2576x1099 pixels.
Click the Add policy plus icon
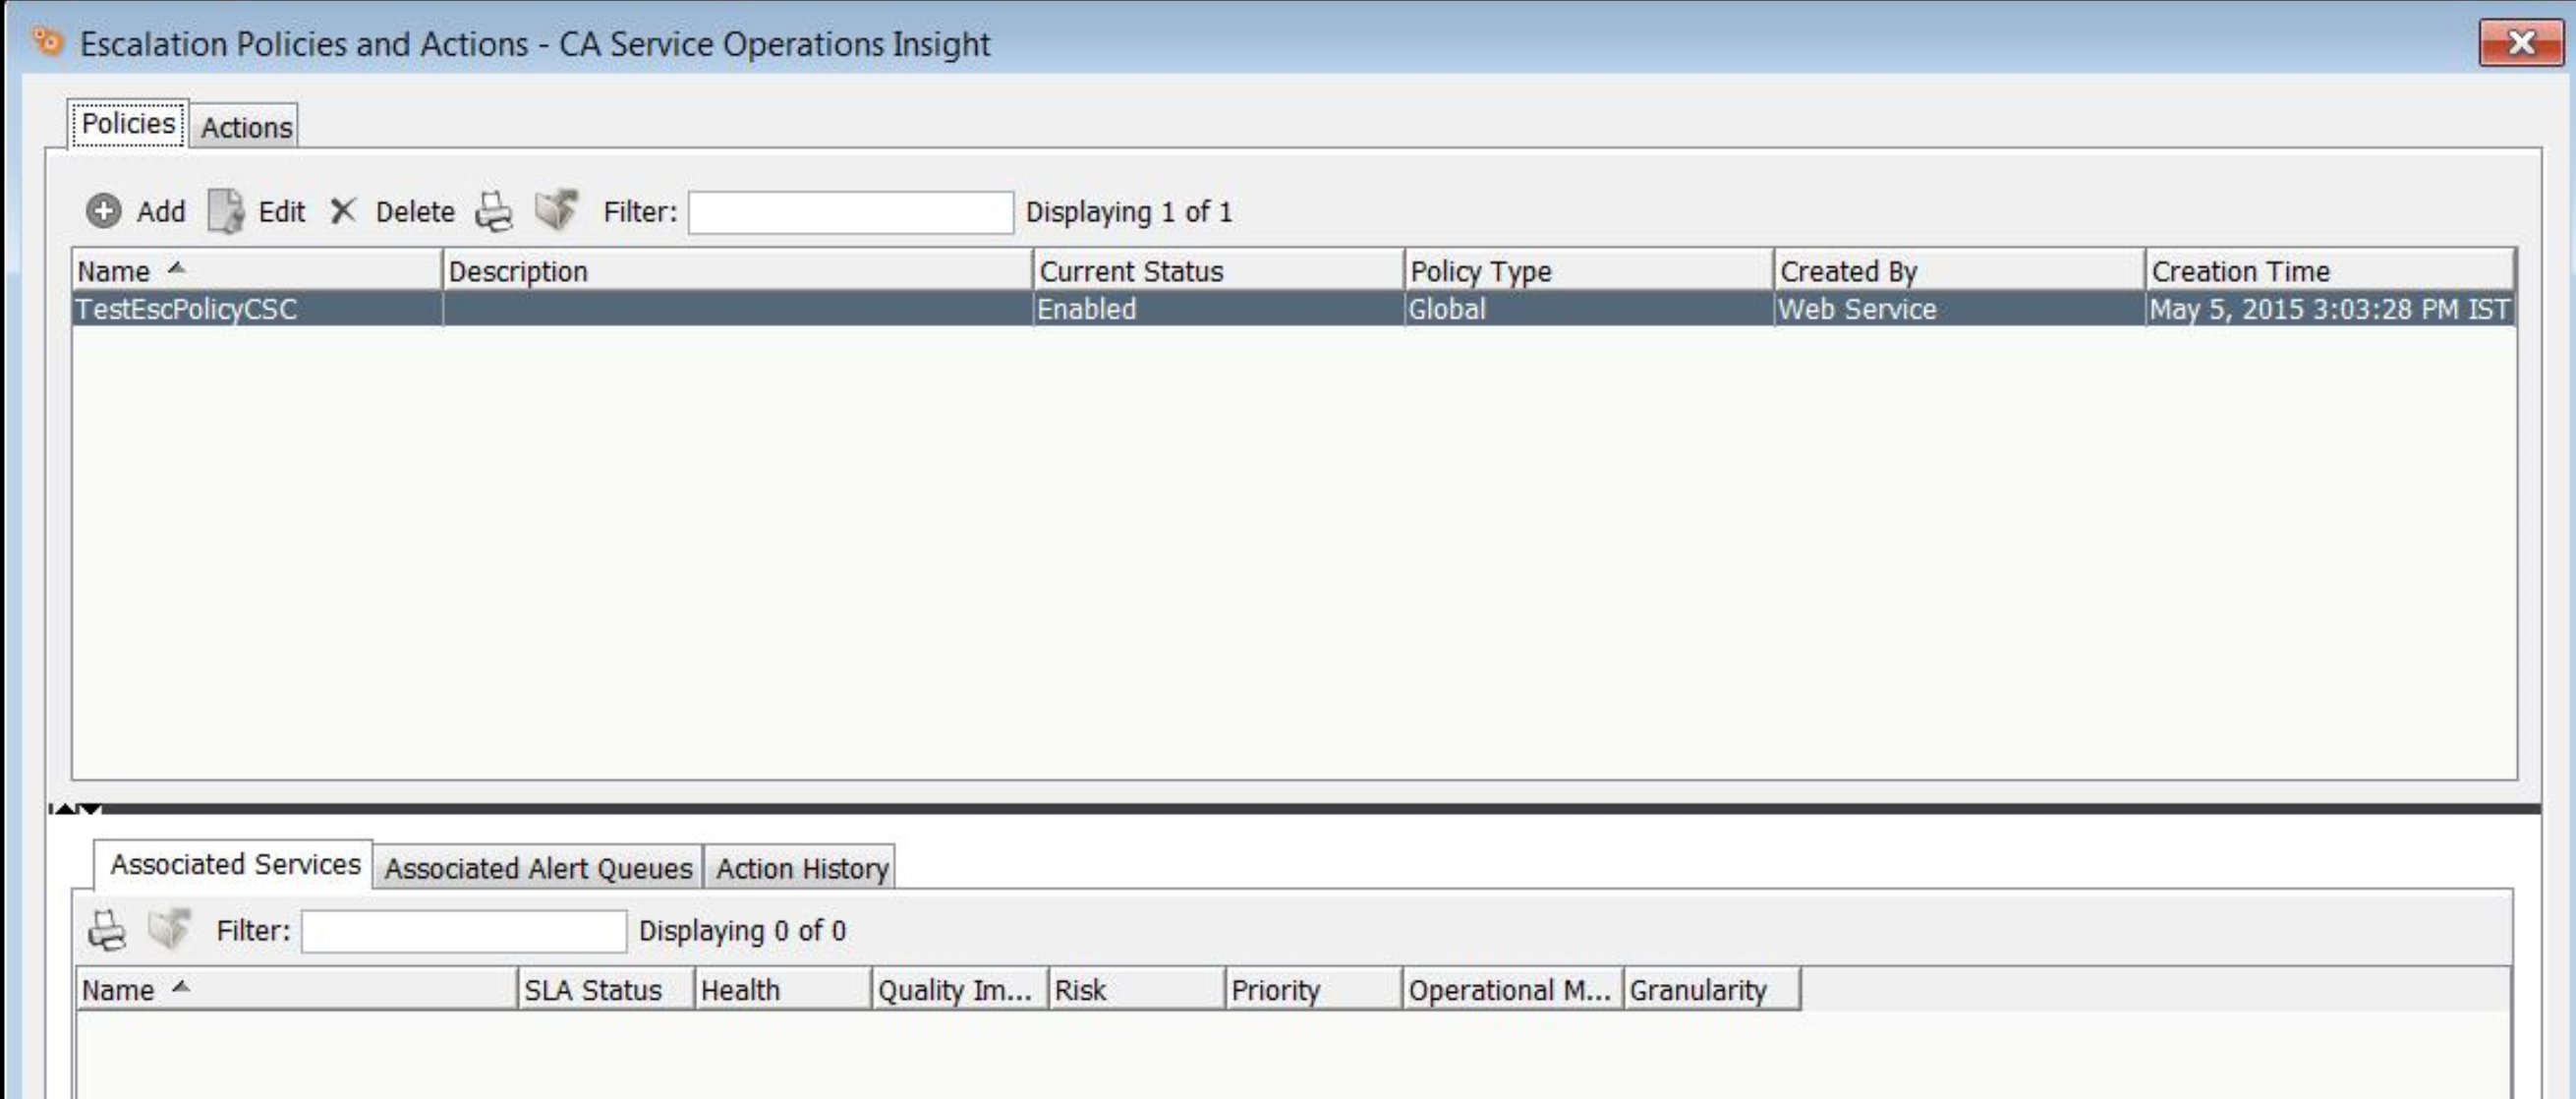coord(103,211)
